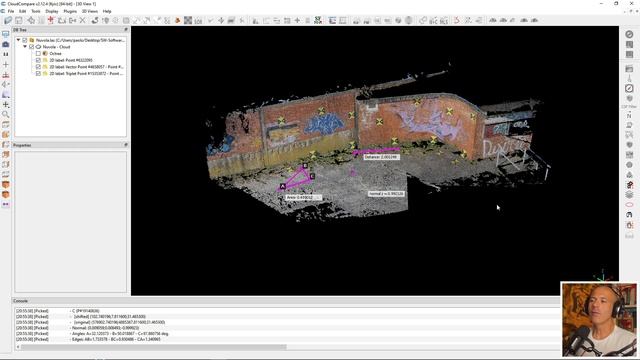Open the Help menu
The image size is (640, 360).
(x=107, y=11)
